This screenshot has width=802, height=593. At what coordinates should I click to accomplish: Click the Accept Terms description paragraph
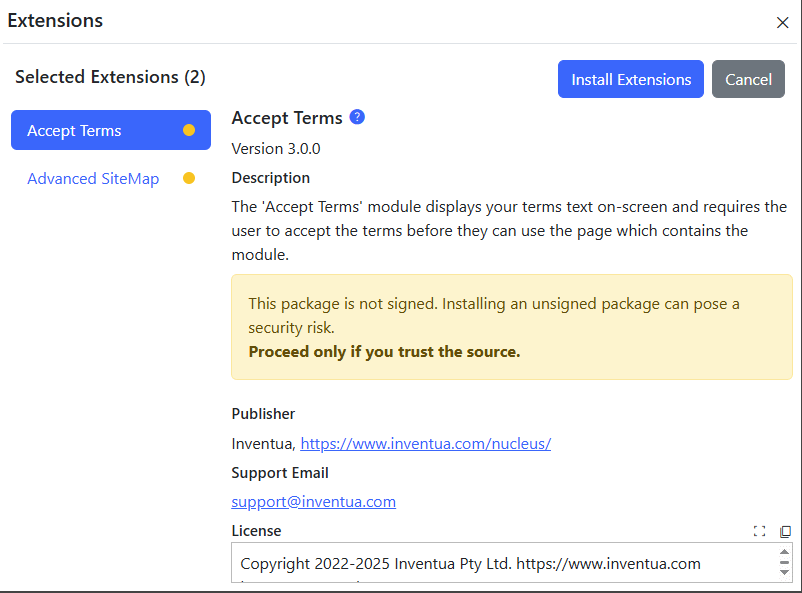(x=509, y=231)
